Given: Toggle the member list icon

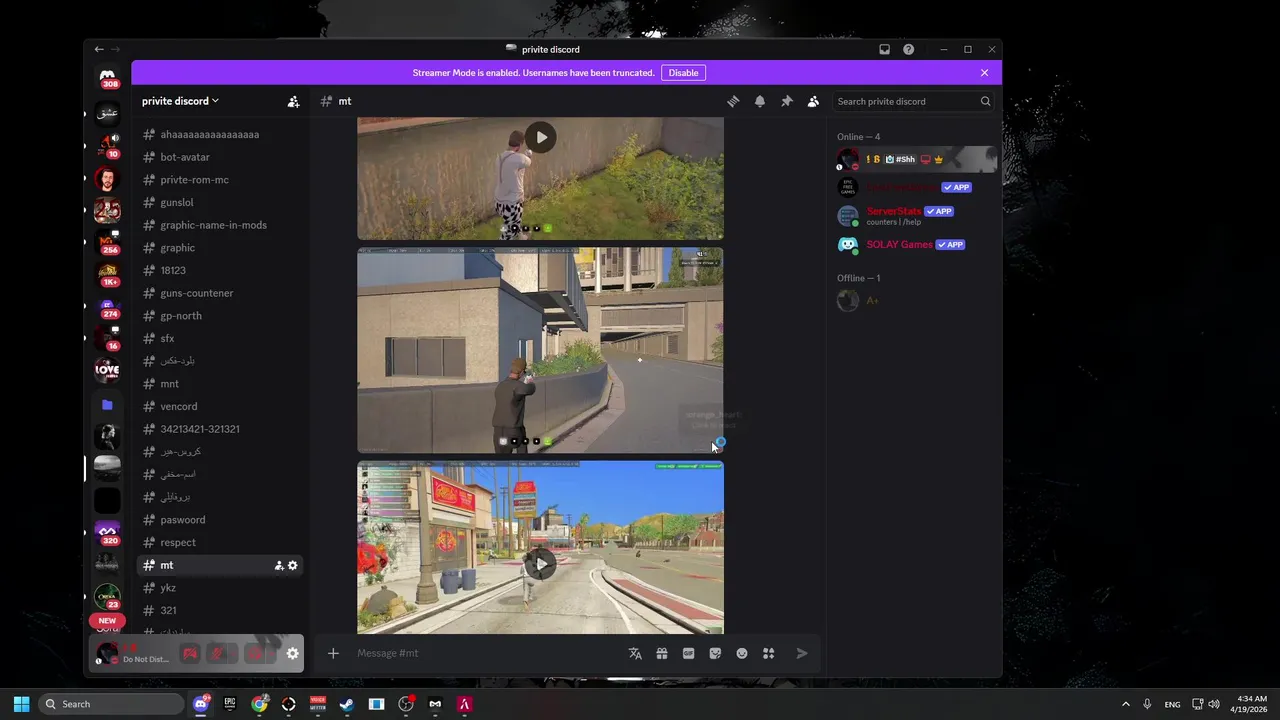Looking at the screenshot, I should [x=813, y=101].
